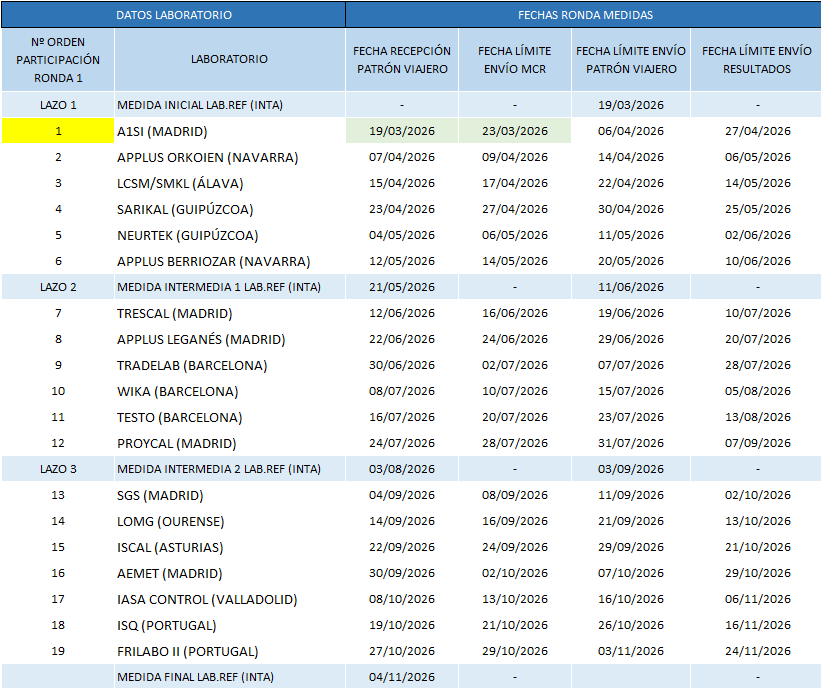
Task: Click the LABORATORIO column header
Action: coord(229,60)
